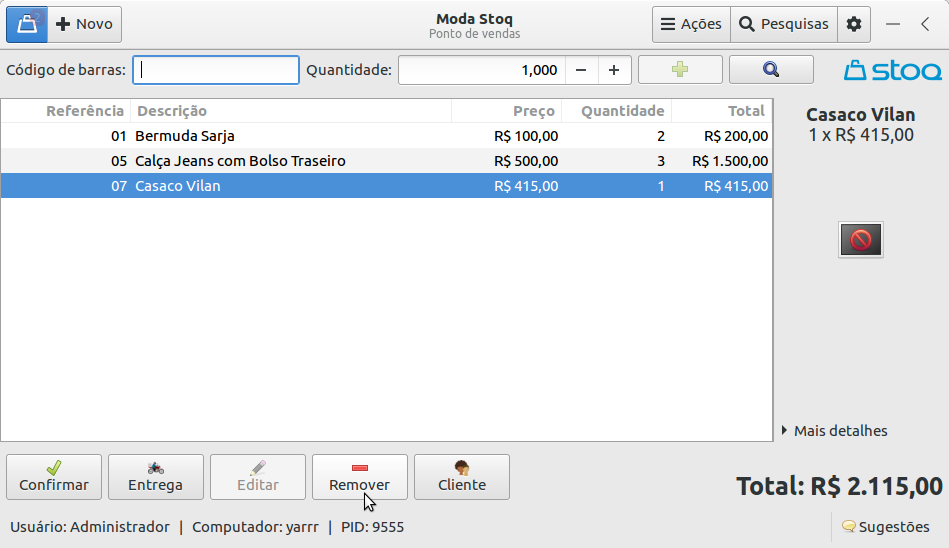
Task: Click the back chevron in title bar
Action: 925,24
